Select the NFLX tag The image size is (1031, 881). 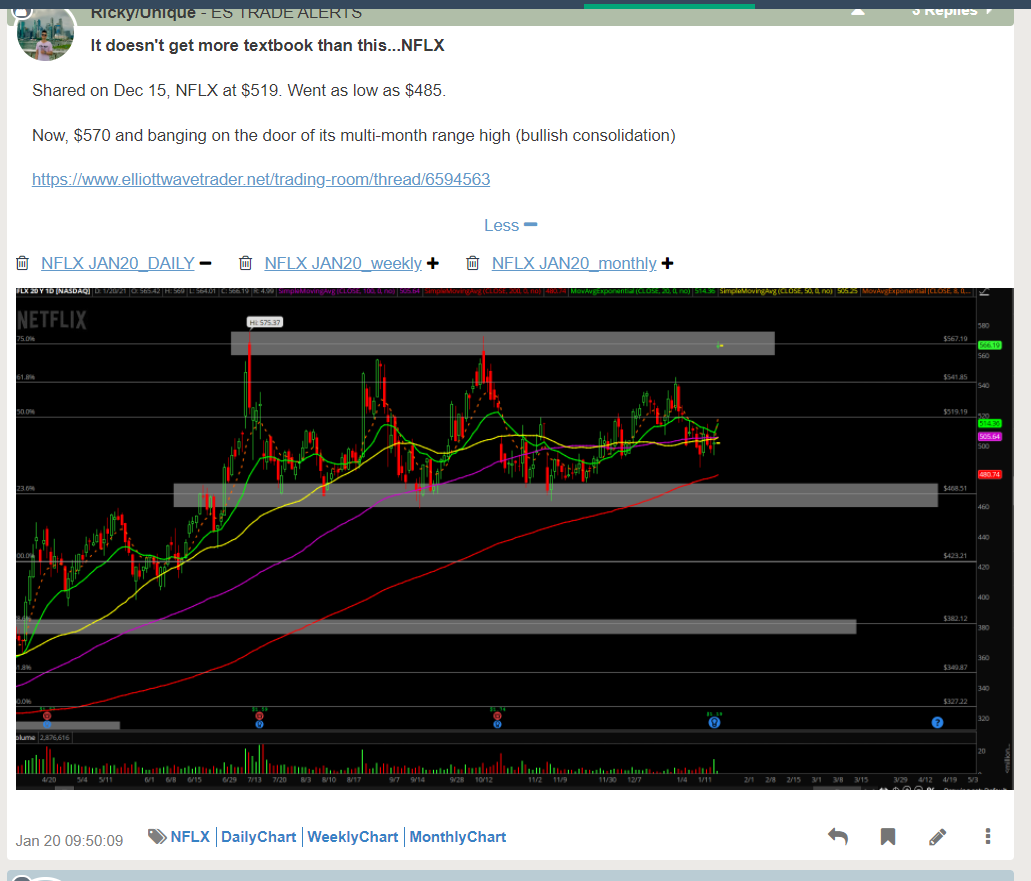pyautogui.click(x=190, y=837)
